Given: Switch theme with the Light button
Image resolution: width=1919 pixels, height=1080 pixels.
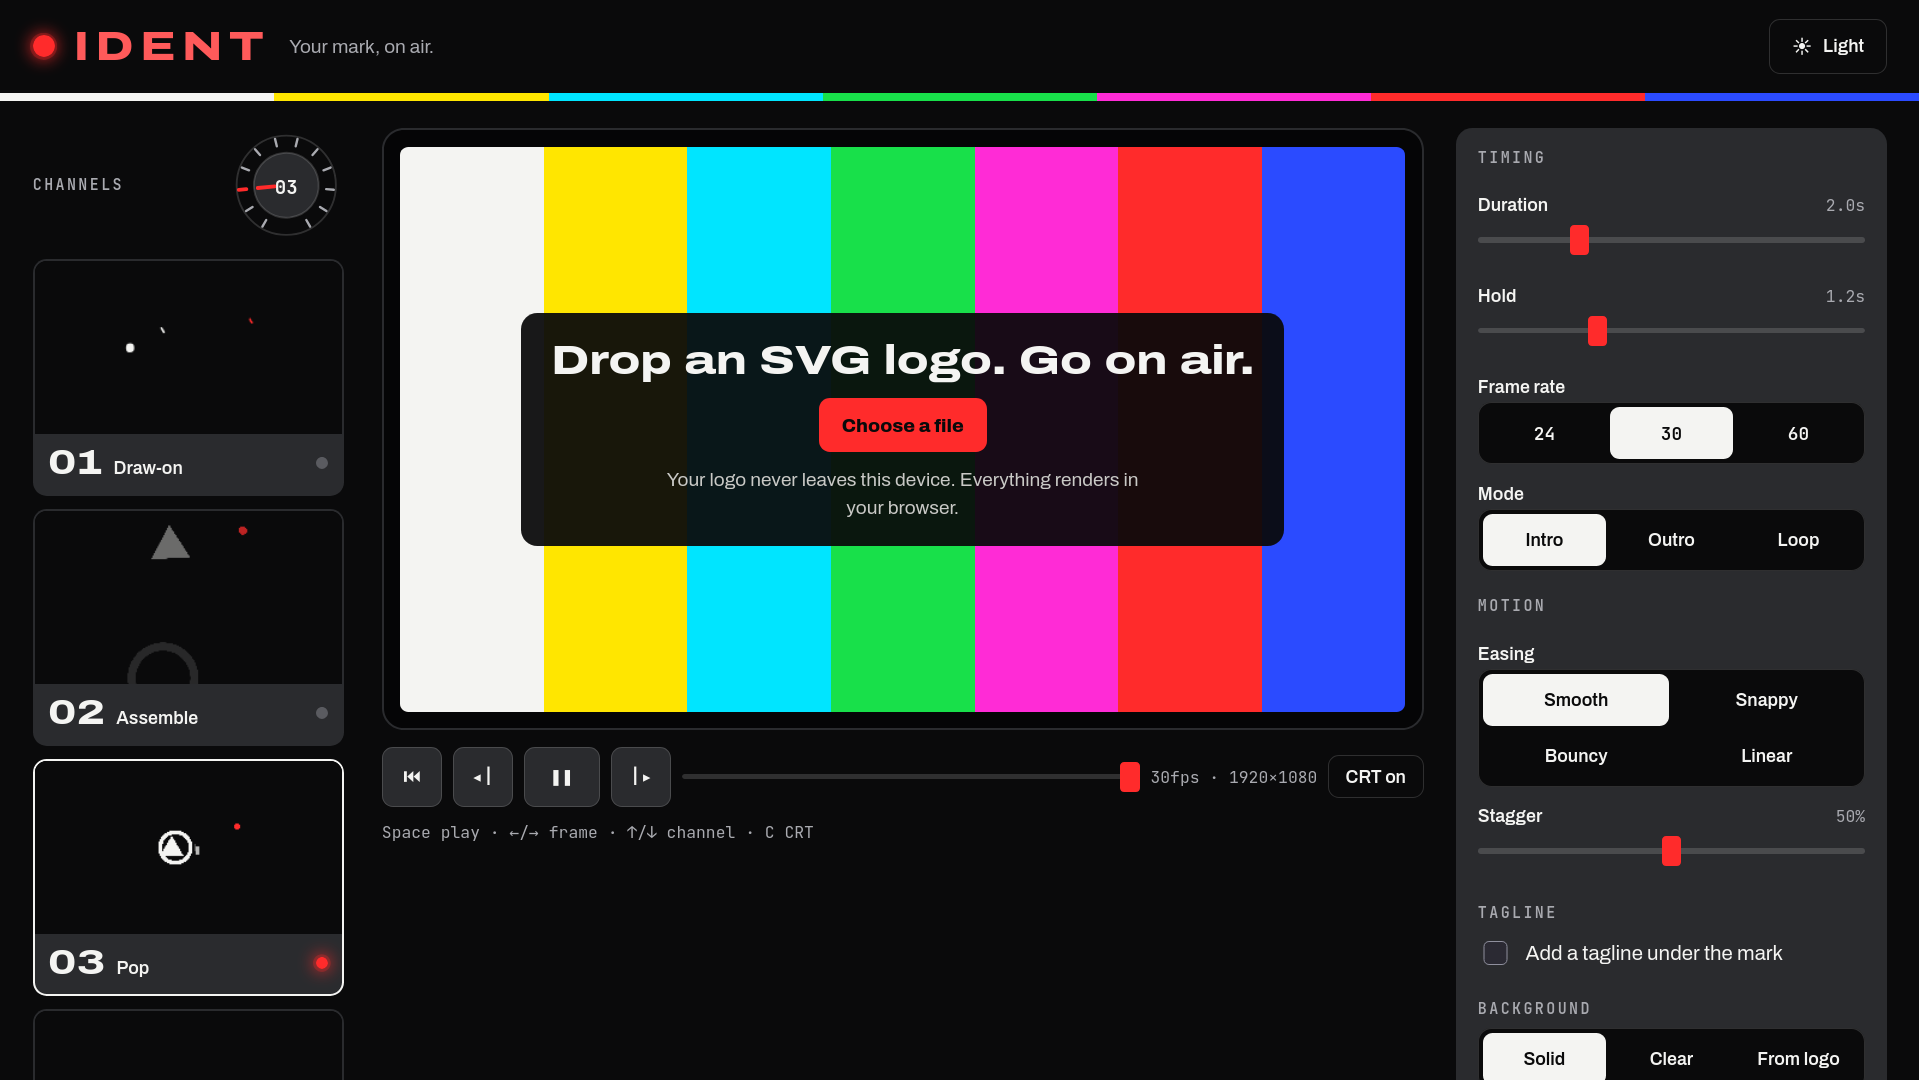Looking at the screenshot, I should (x=1827, y=46).
